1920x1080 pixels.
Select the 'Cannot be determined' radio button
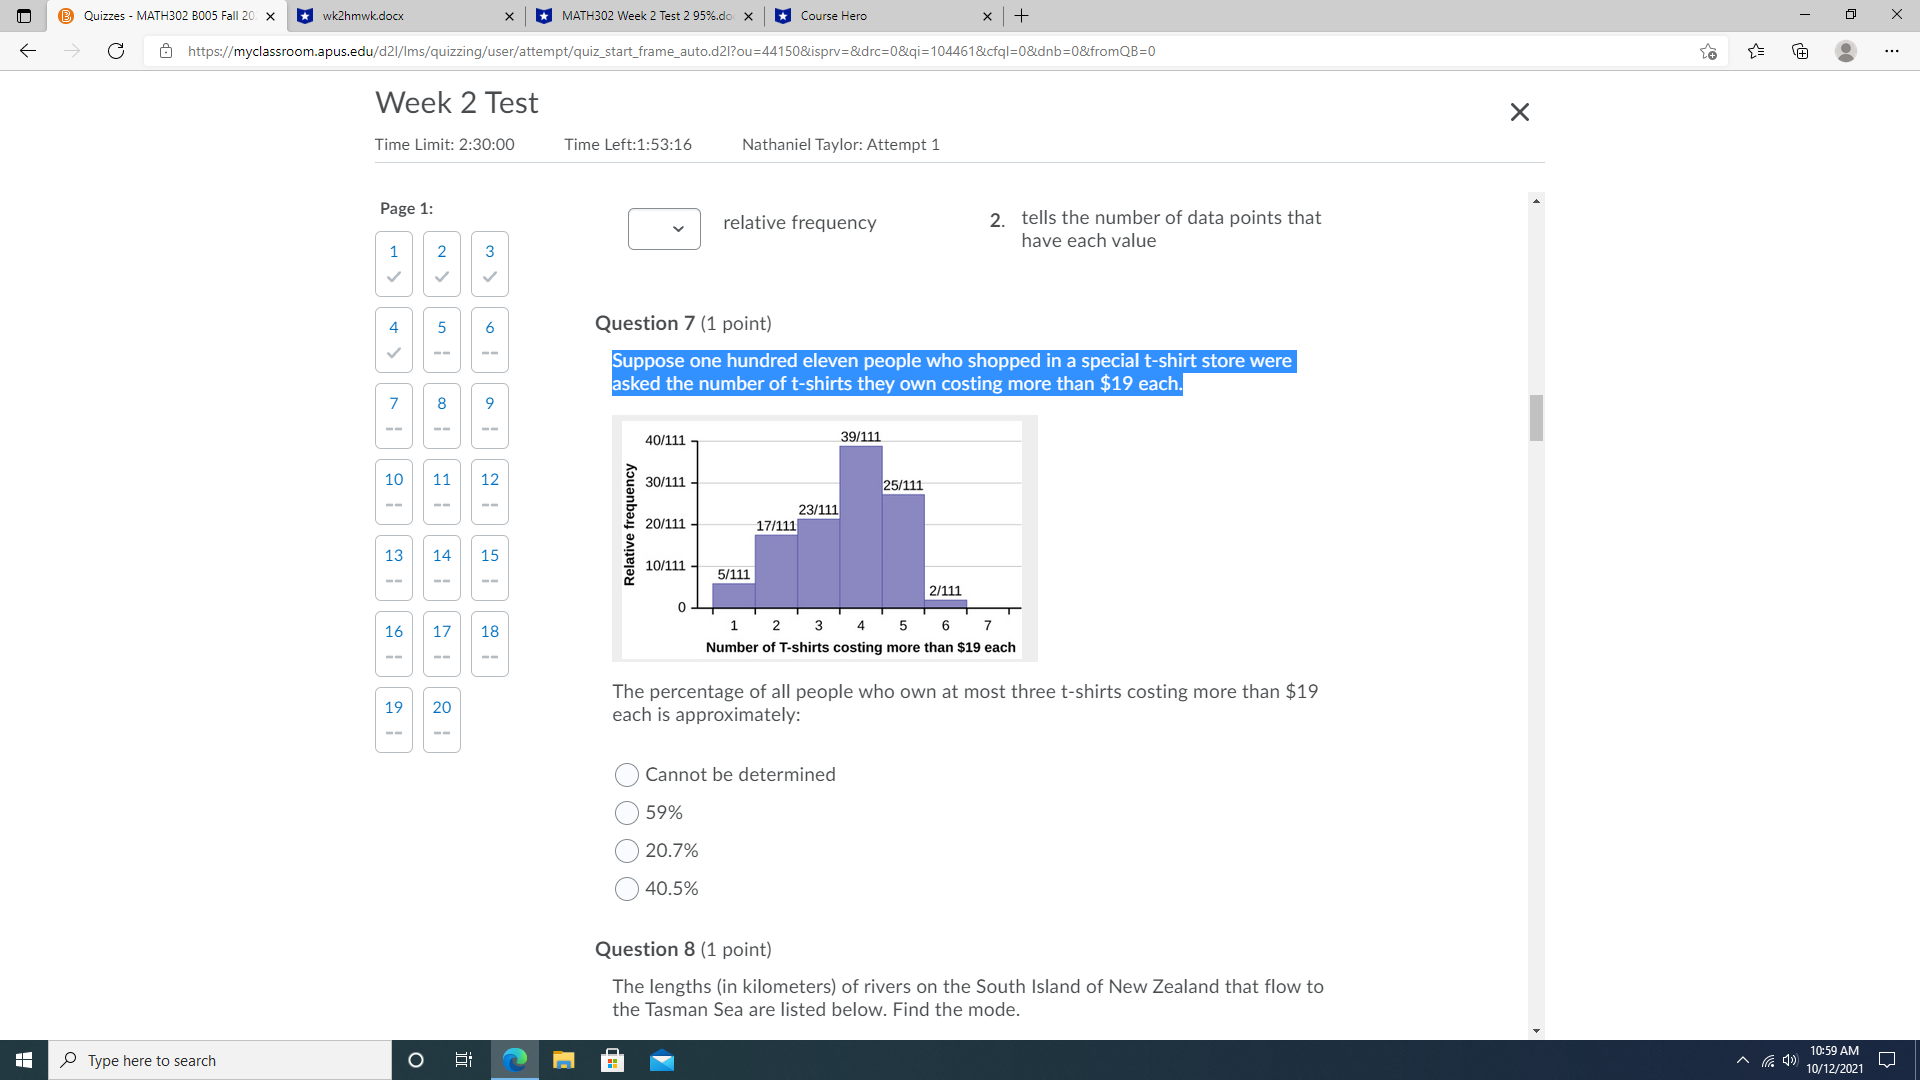coord(628,774)
